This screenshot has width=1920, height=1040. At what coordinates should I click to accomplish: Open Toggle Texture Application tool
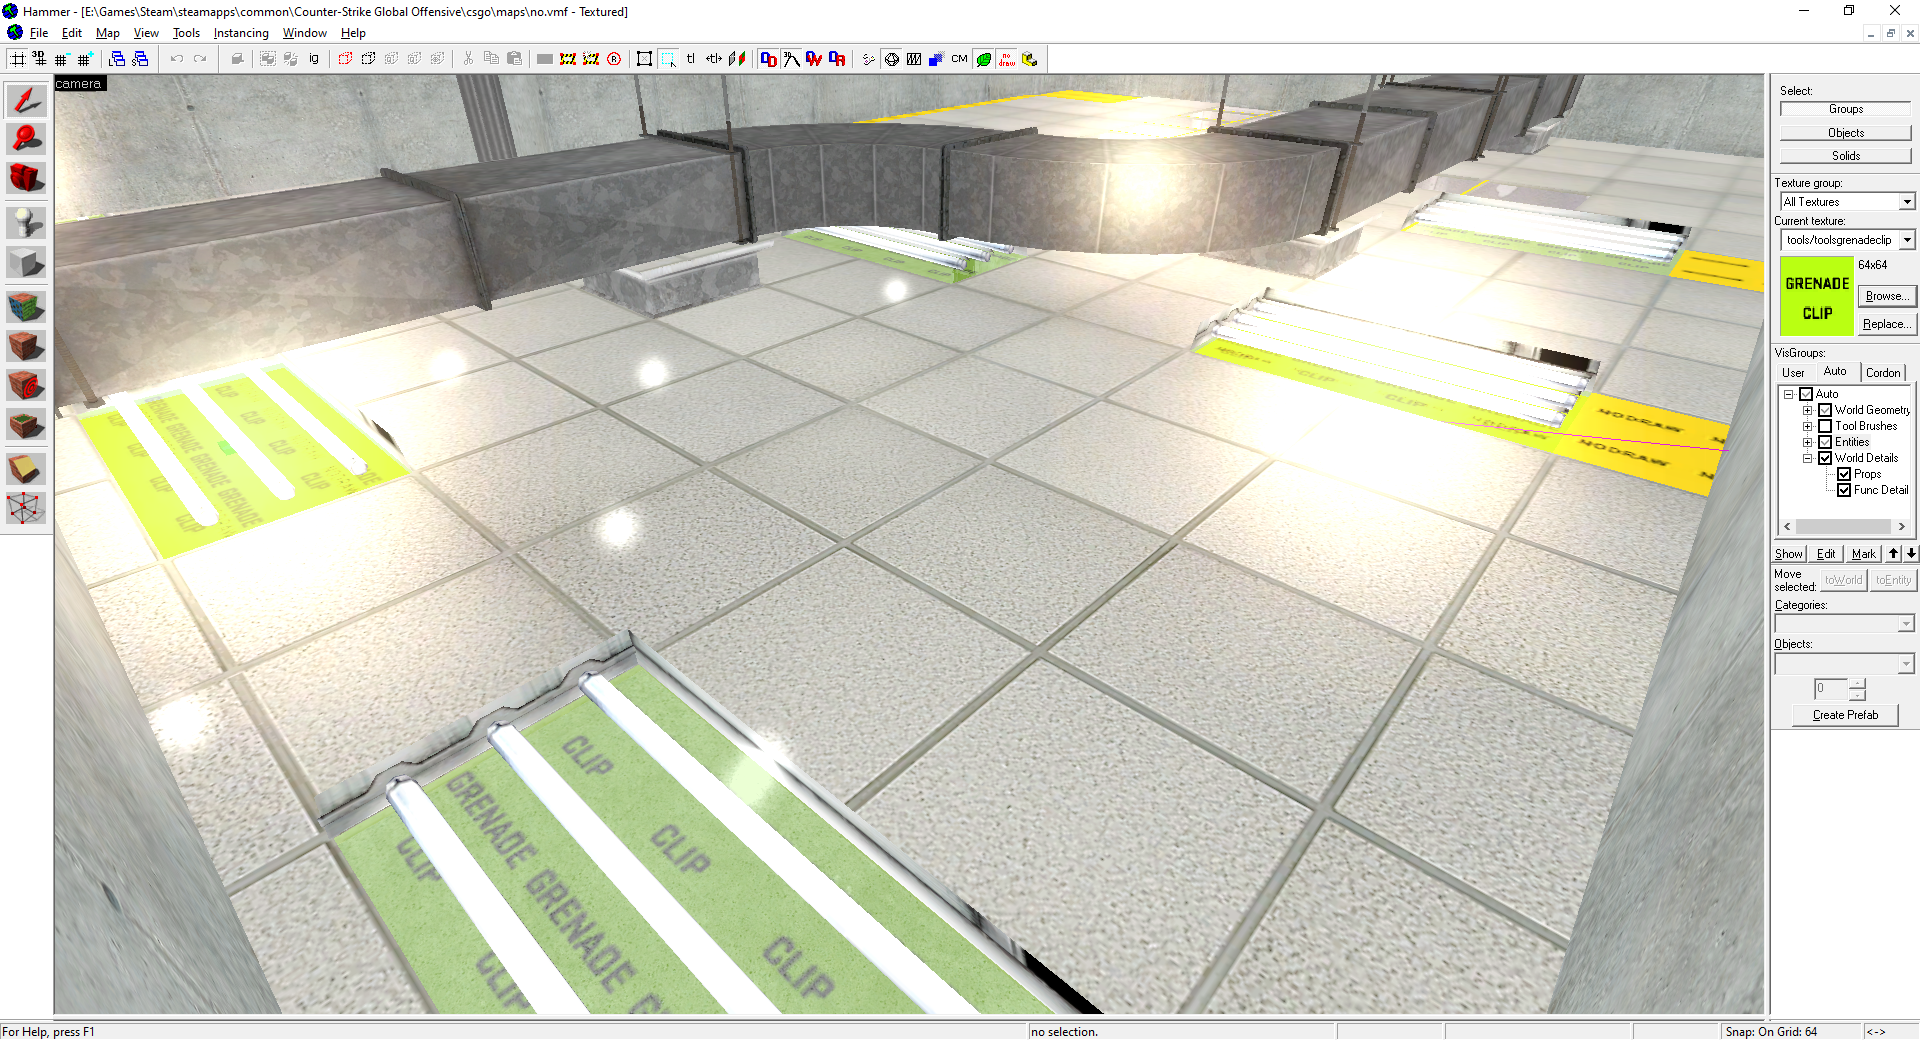pos(26,306)
